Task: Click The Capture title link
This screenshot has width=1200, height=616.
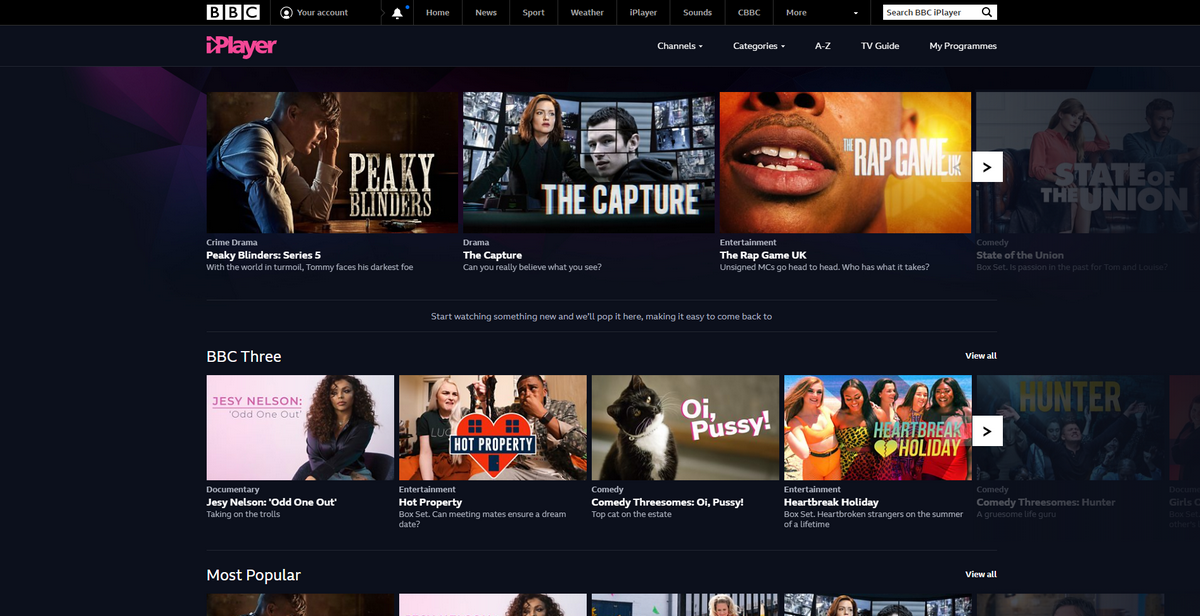Action: tap(492, 255)
